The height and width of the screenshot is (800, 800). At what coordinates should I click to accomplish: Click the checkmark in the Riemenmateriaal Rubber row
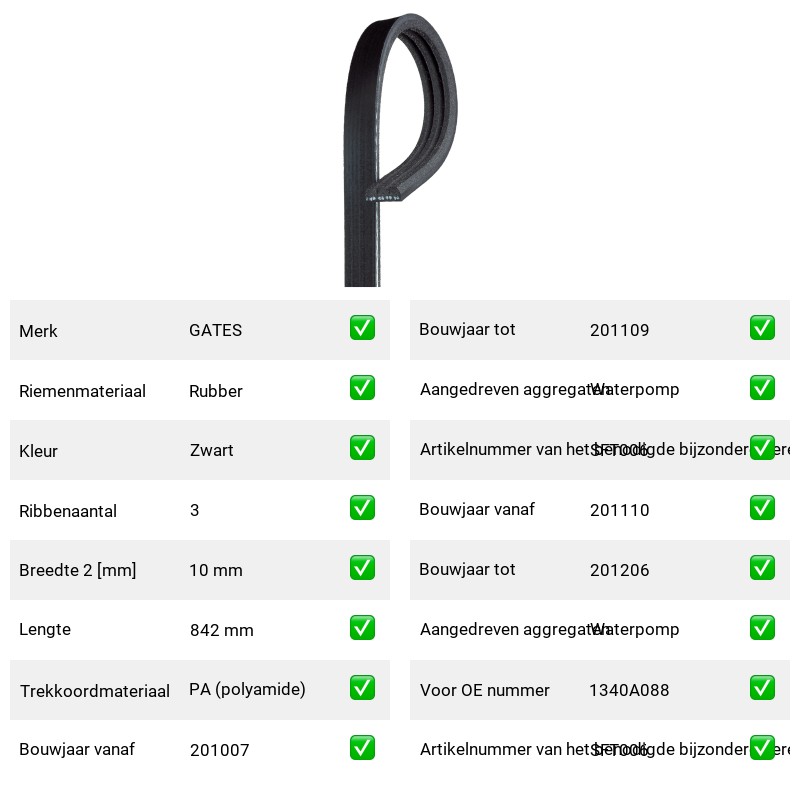tap(362, 388)
